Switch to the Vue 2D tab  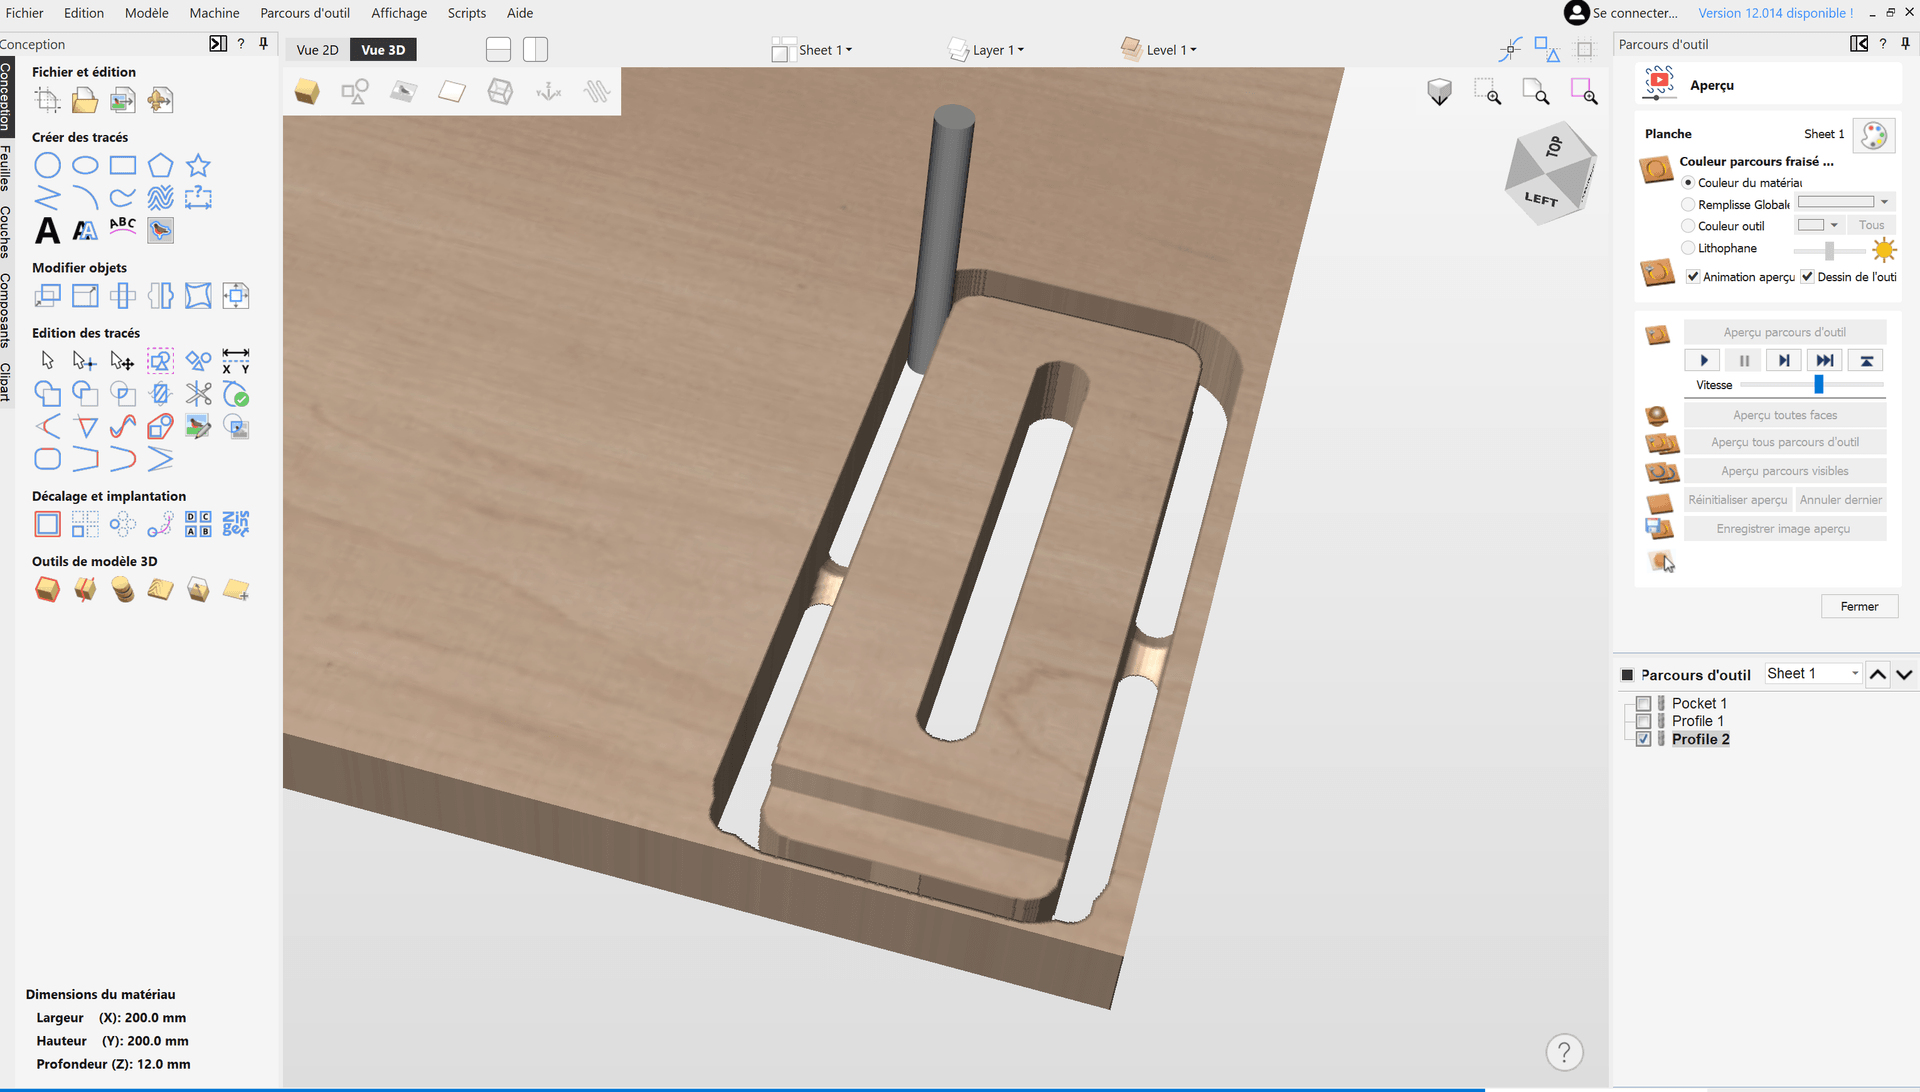click(316, 49)
